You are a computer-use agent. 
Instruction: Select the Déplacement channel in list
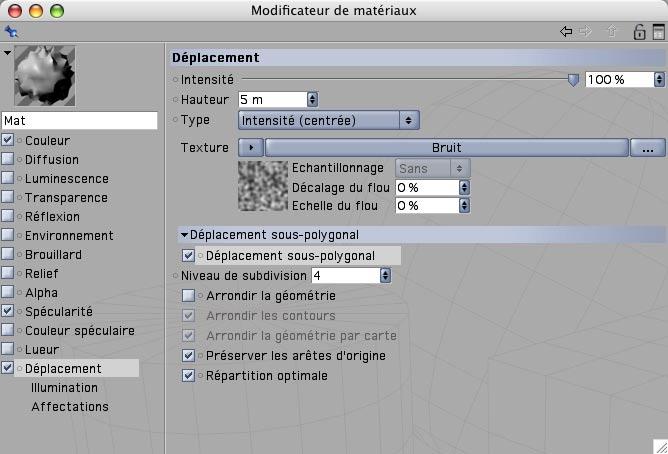tap(63, 368)
